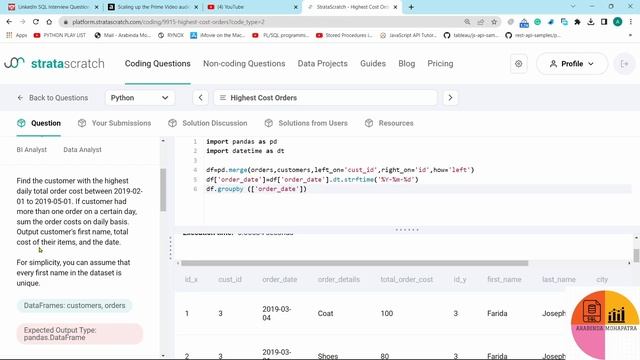Click the StrataScratch logo

tap(54, 63)
